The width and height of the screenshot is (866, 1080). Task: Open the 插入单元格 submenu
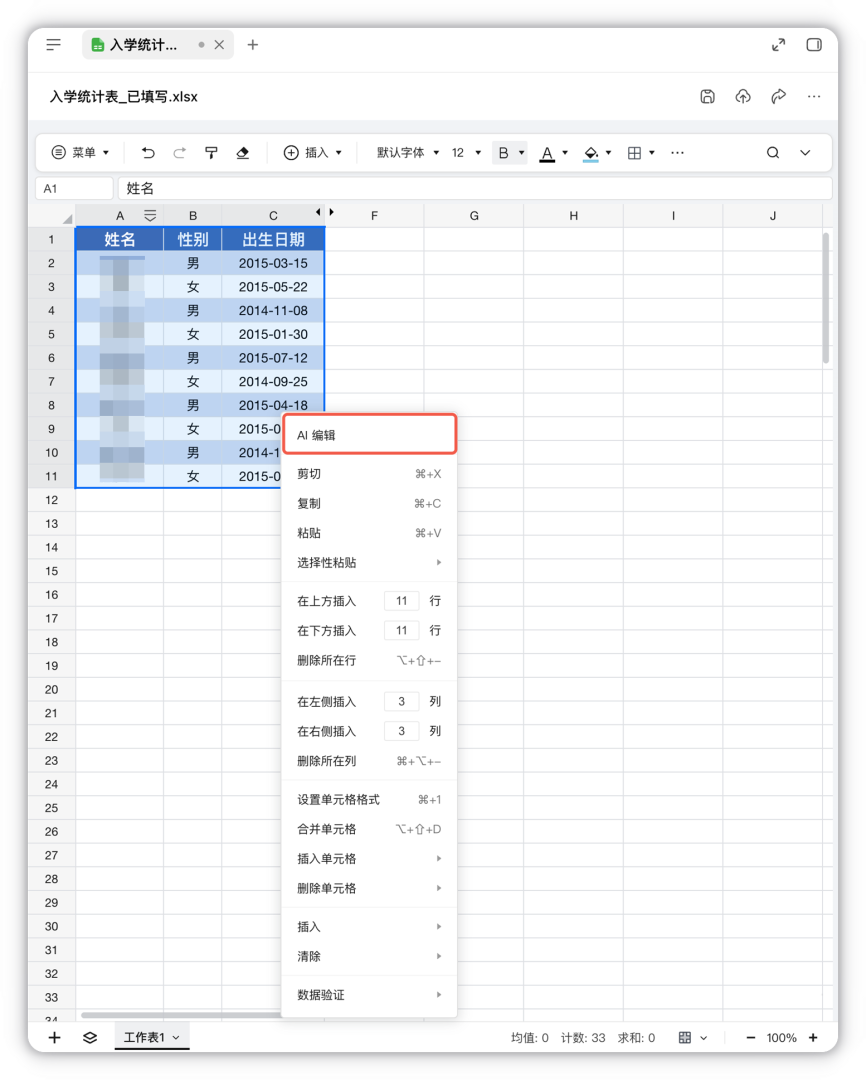click(x=370, y=859)
